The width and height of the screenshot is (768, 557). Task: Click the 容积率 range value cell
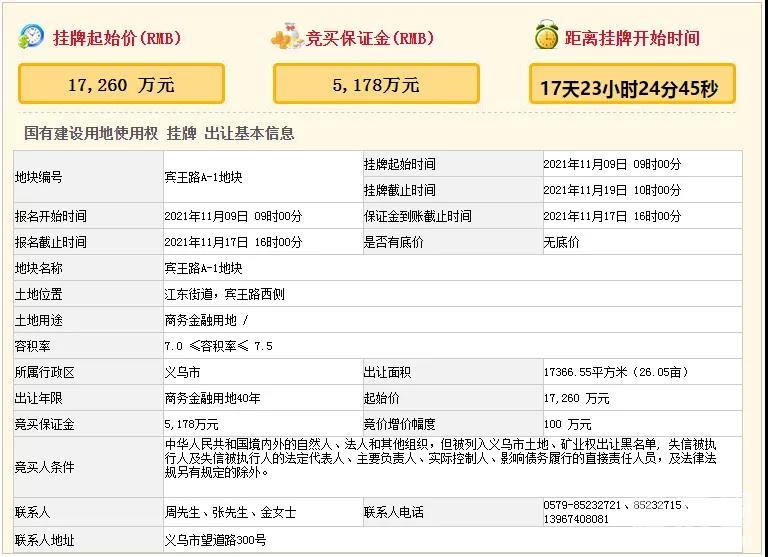218,346
